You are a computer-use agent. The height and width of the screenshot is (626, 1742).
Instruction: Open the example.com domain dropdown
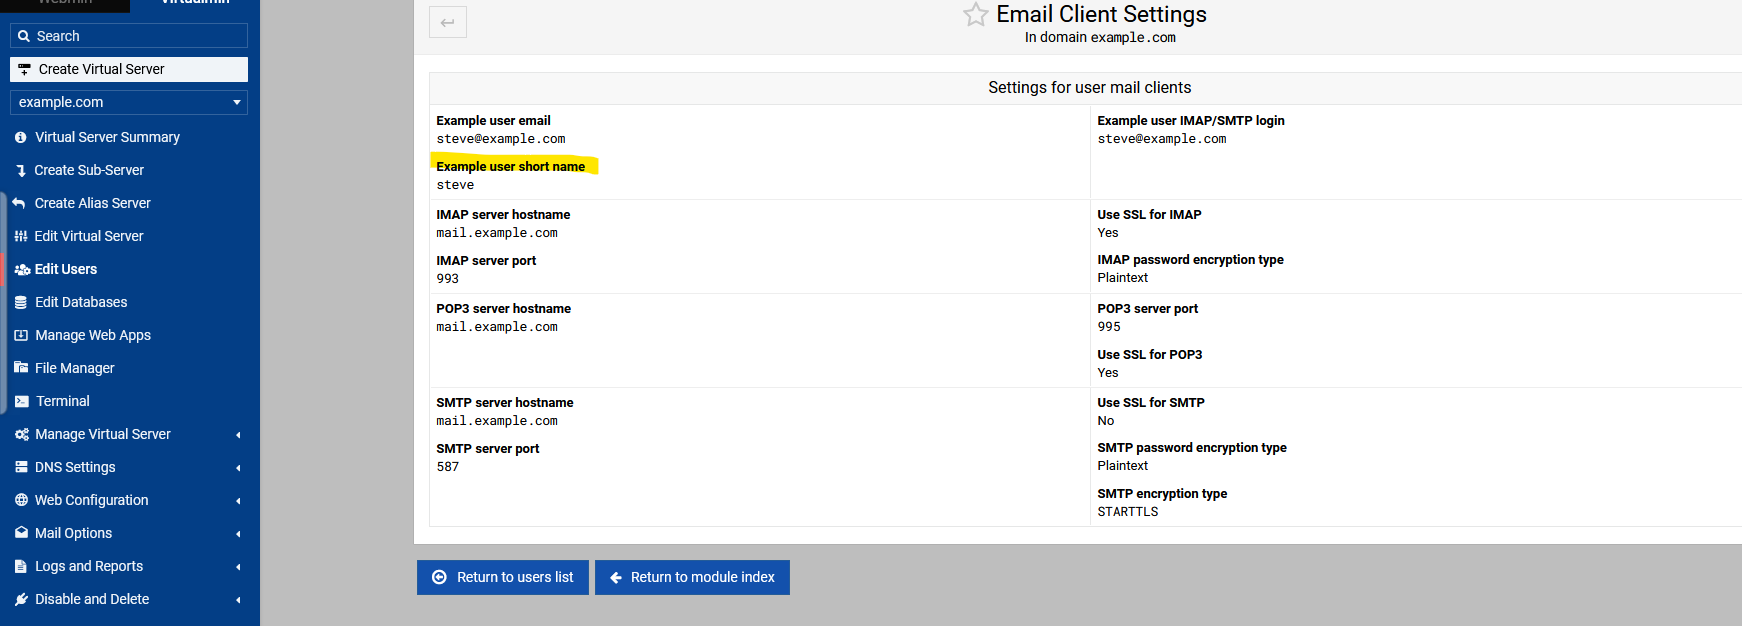click(x=129, y=102)
